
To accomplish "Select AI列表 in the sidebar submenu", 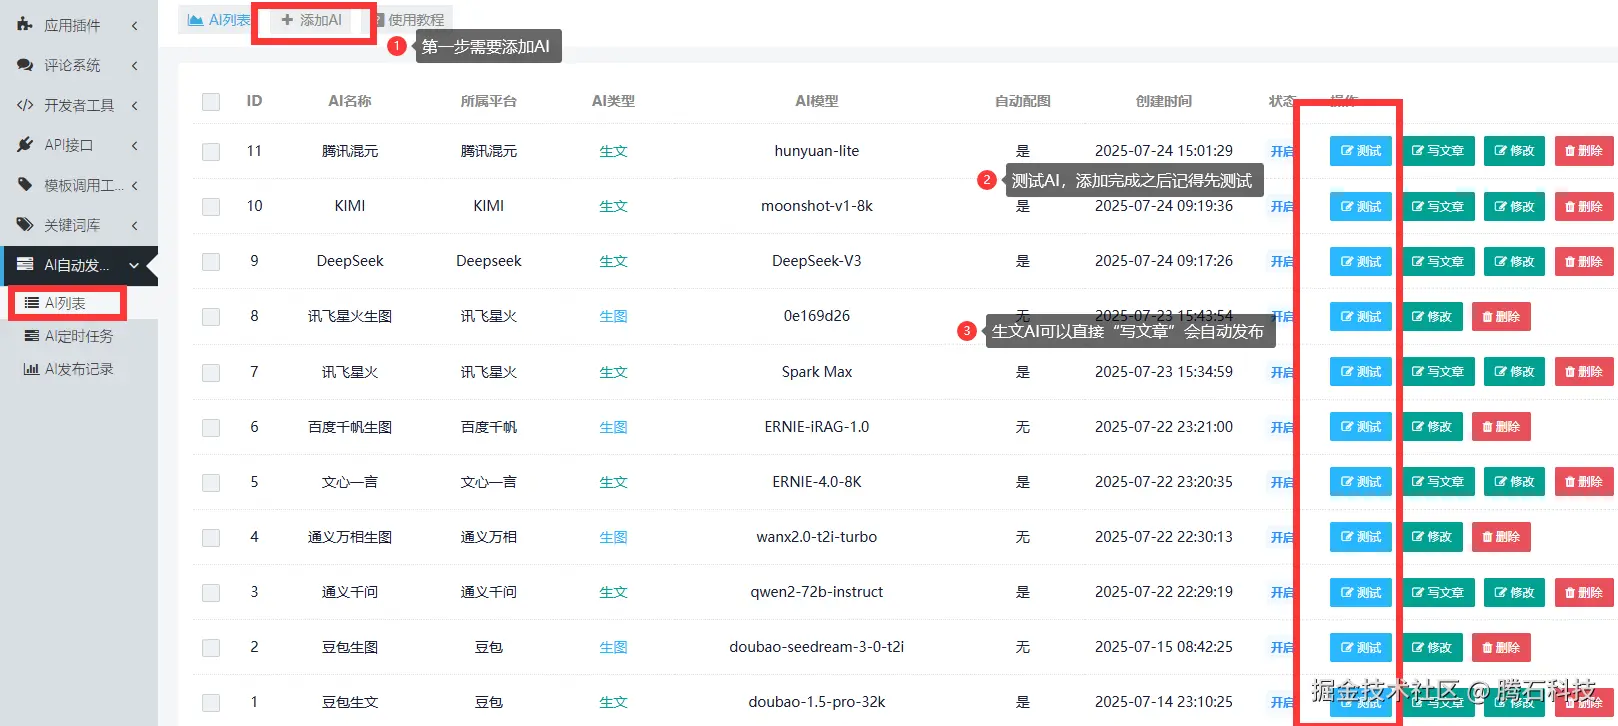I will (64, 303).
